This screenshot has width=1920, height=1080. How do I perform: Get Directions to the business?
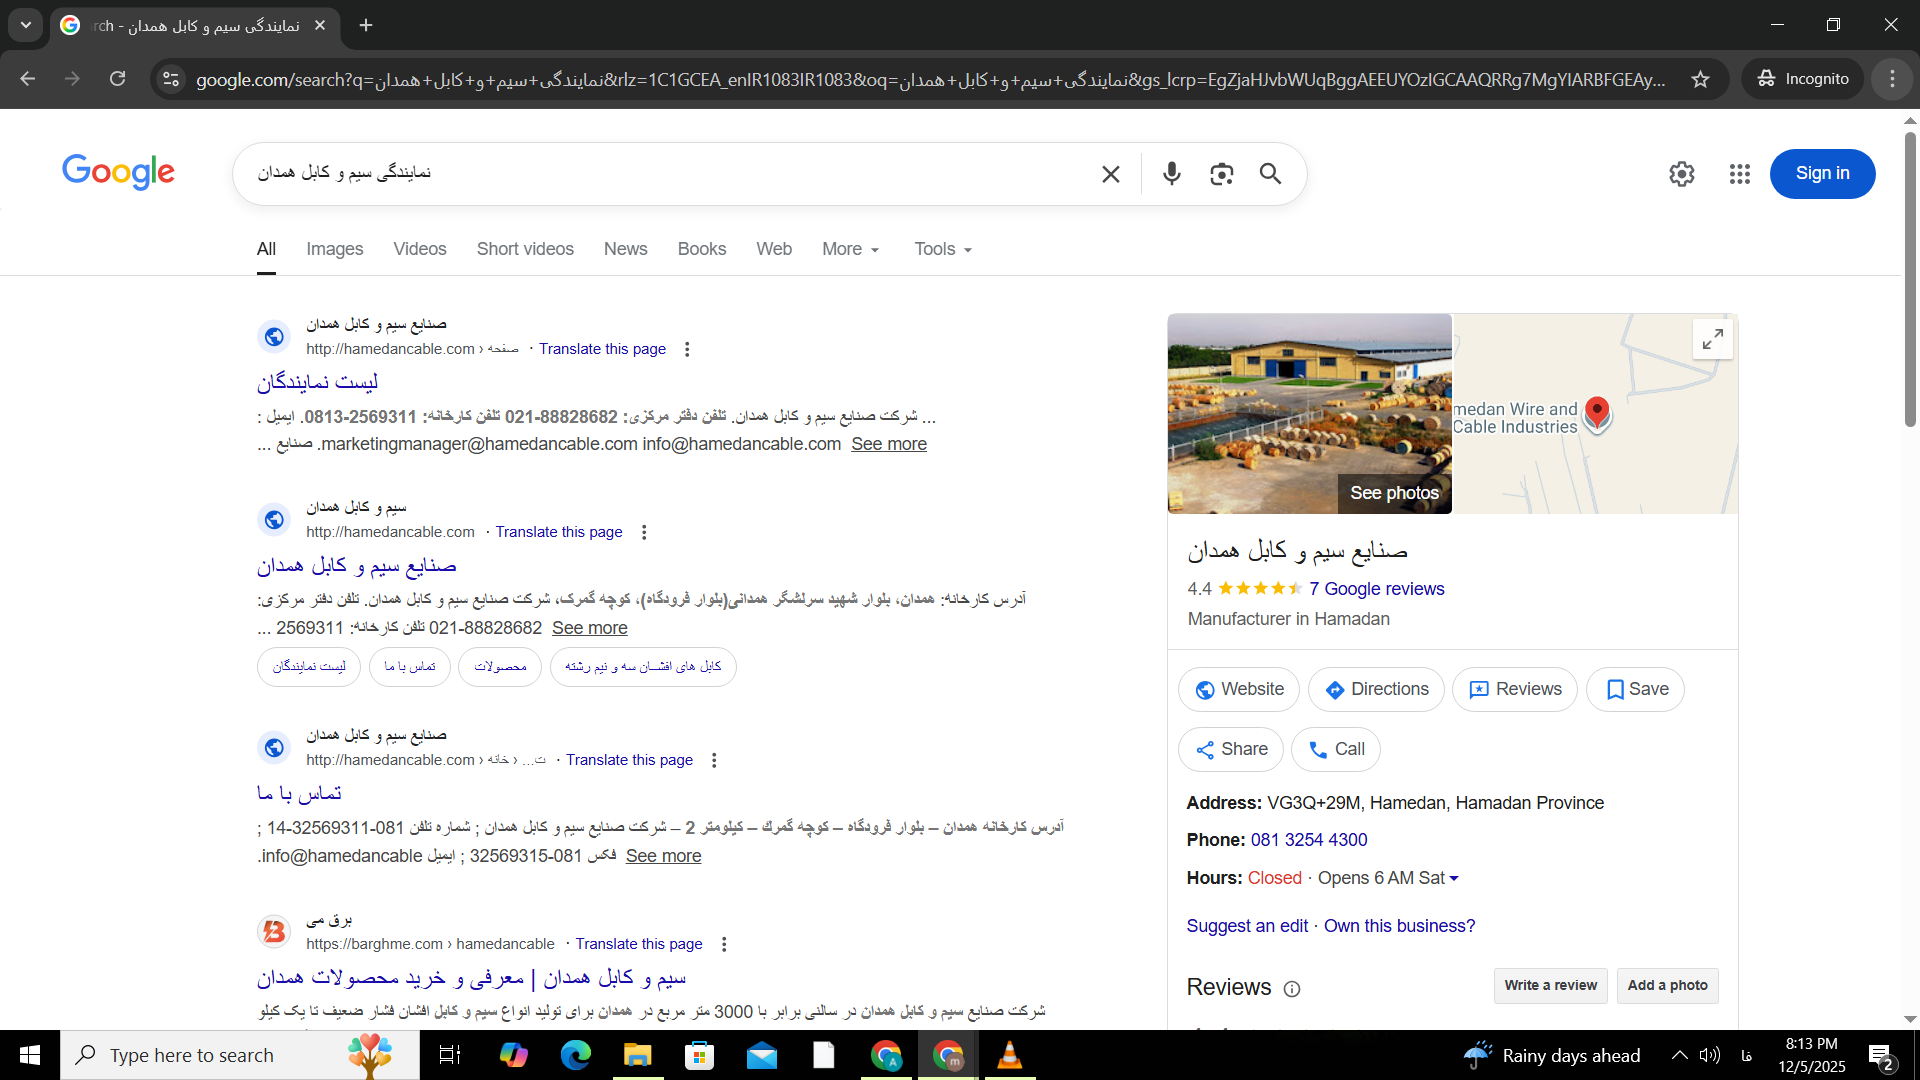(x=1376, y=689)
